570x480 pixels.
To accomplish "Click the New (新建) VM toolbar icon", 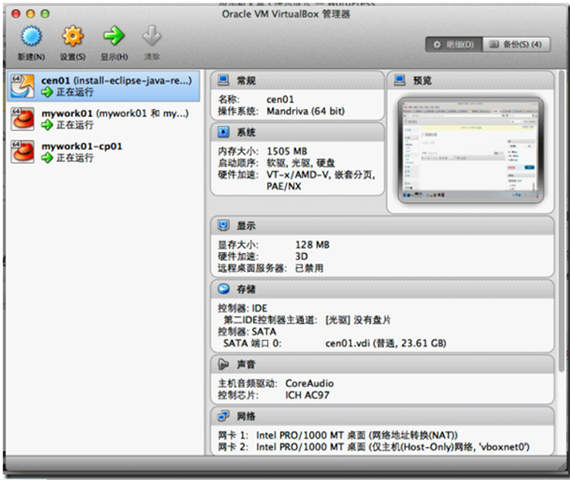I will (x=32, y=36).
